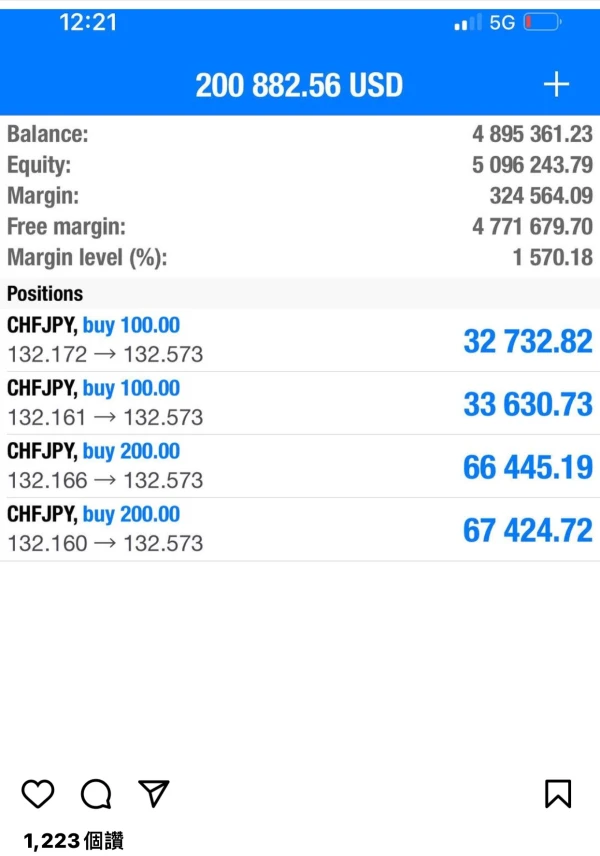This screenshot has width=600, height=856.
Task: Select the Balance row
Action: click(x=300, y=134)
